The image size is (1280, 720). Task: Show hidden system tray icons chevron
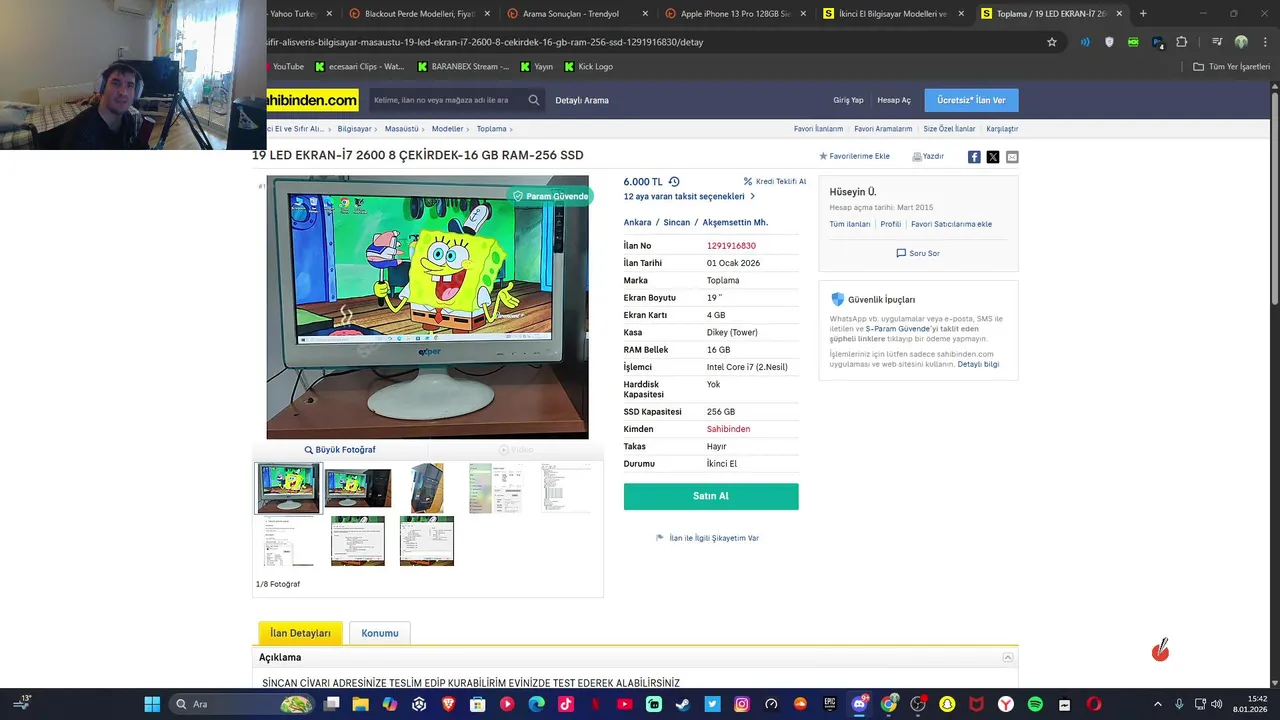tap(1158, 704)
